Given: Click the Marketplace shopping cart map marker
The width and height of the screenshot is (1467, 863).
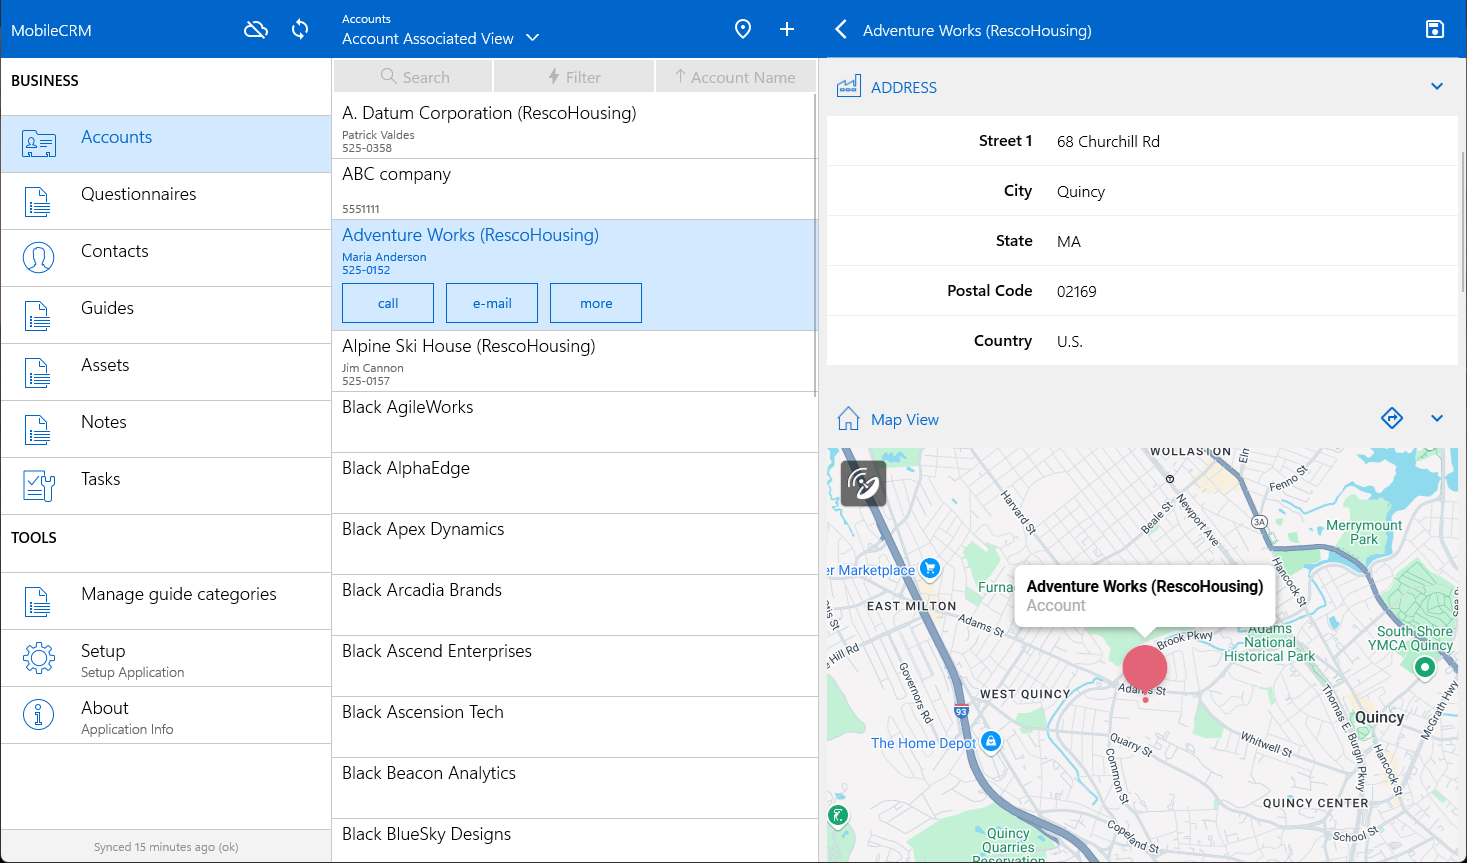Looking at the screenshot, I should [930, 569].
